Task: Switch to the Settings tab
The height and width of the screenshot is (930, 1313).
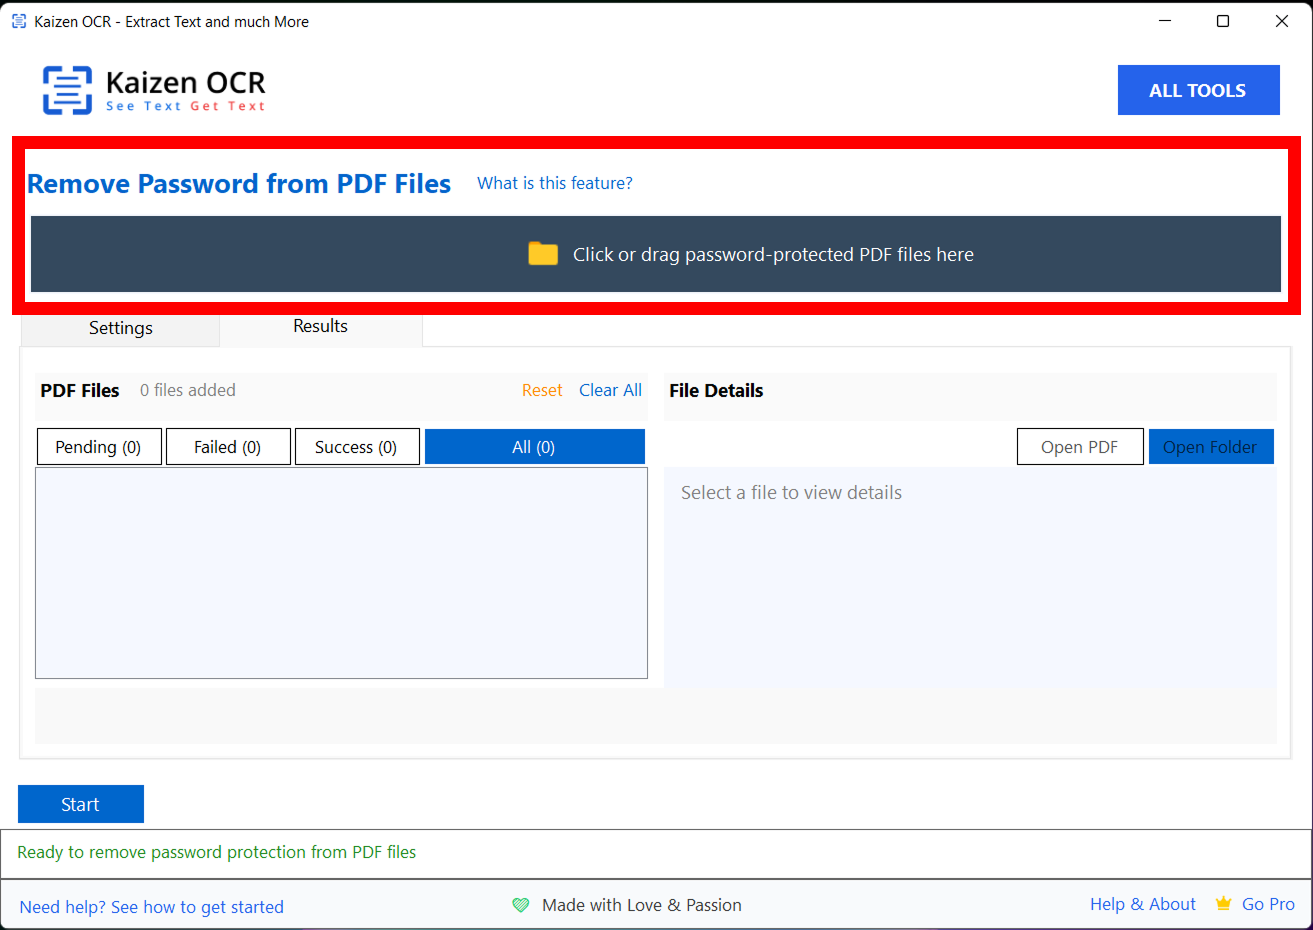Action: (120, 328)
